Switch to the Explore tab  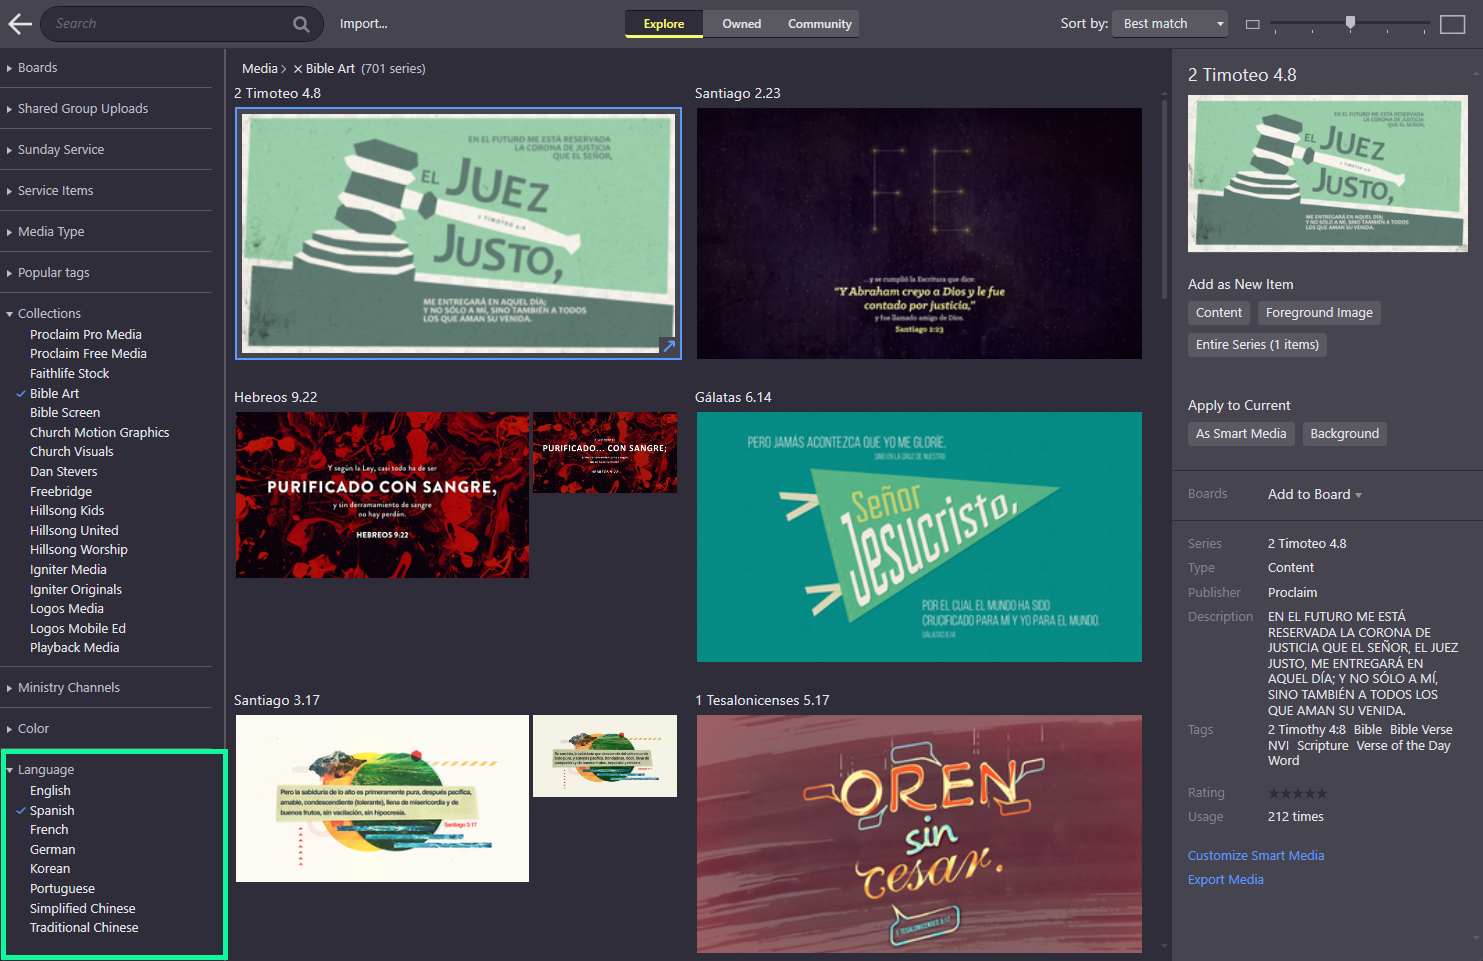tap(664, 24)
